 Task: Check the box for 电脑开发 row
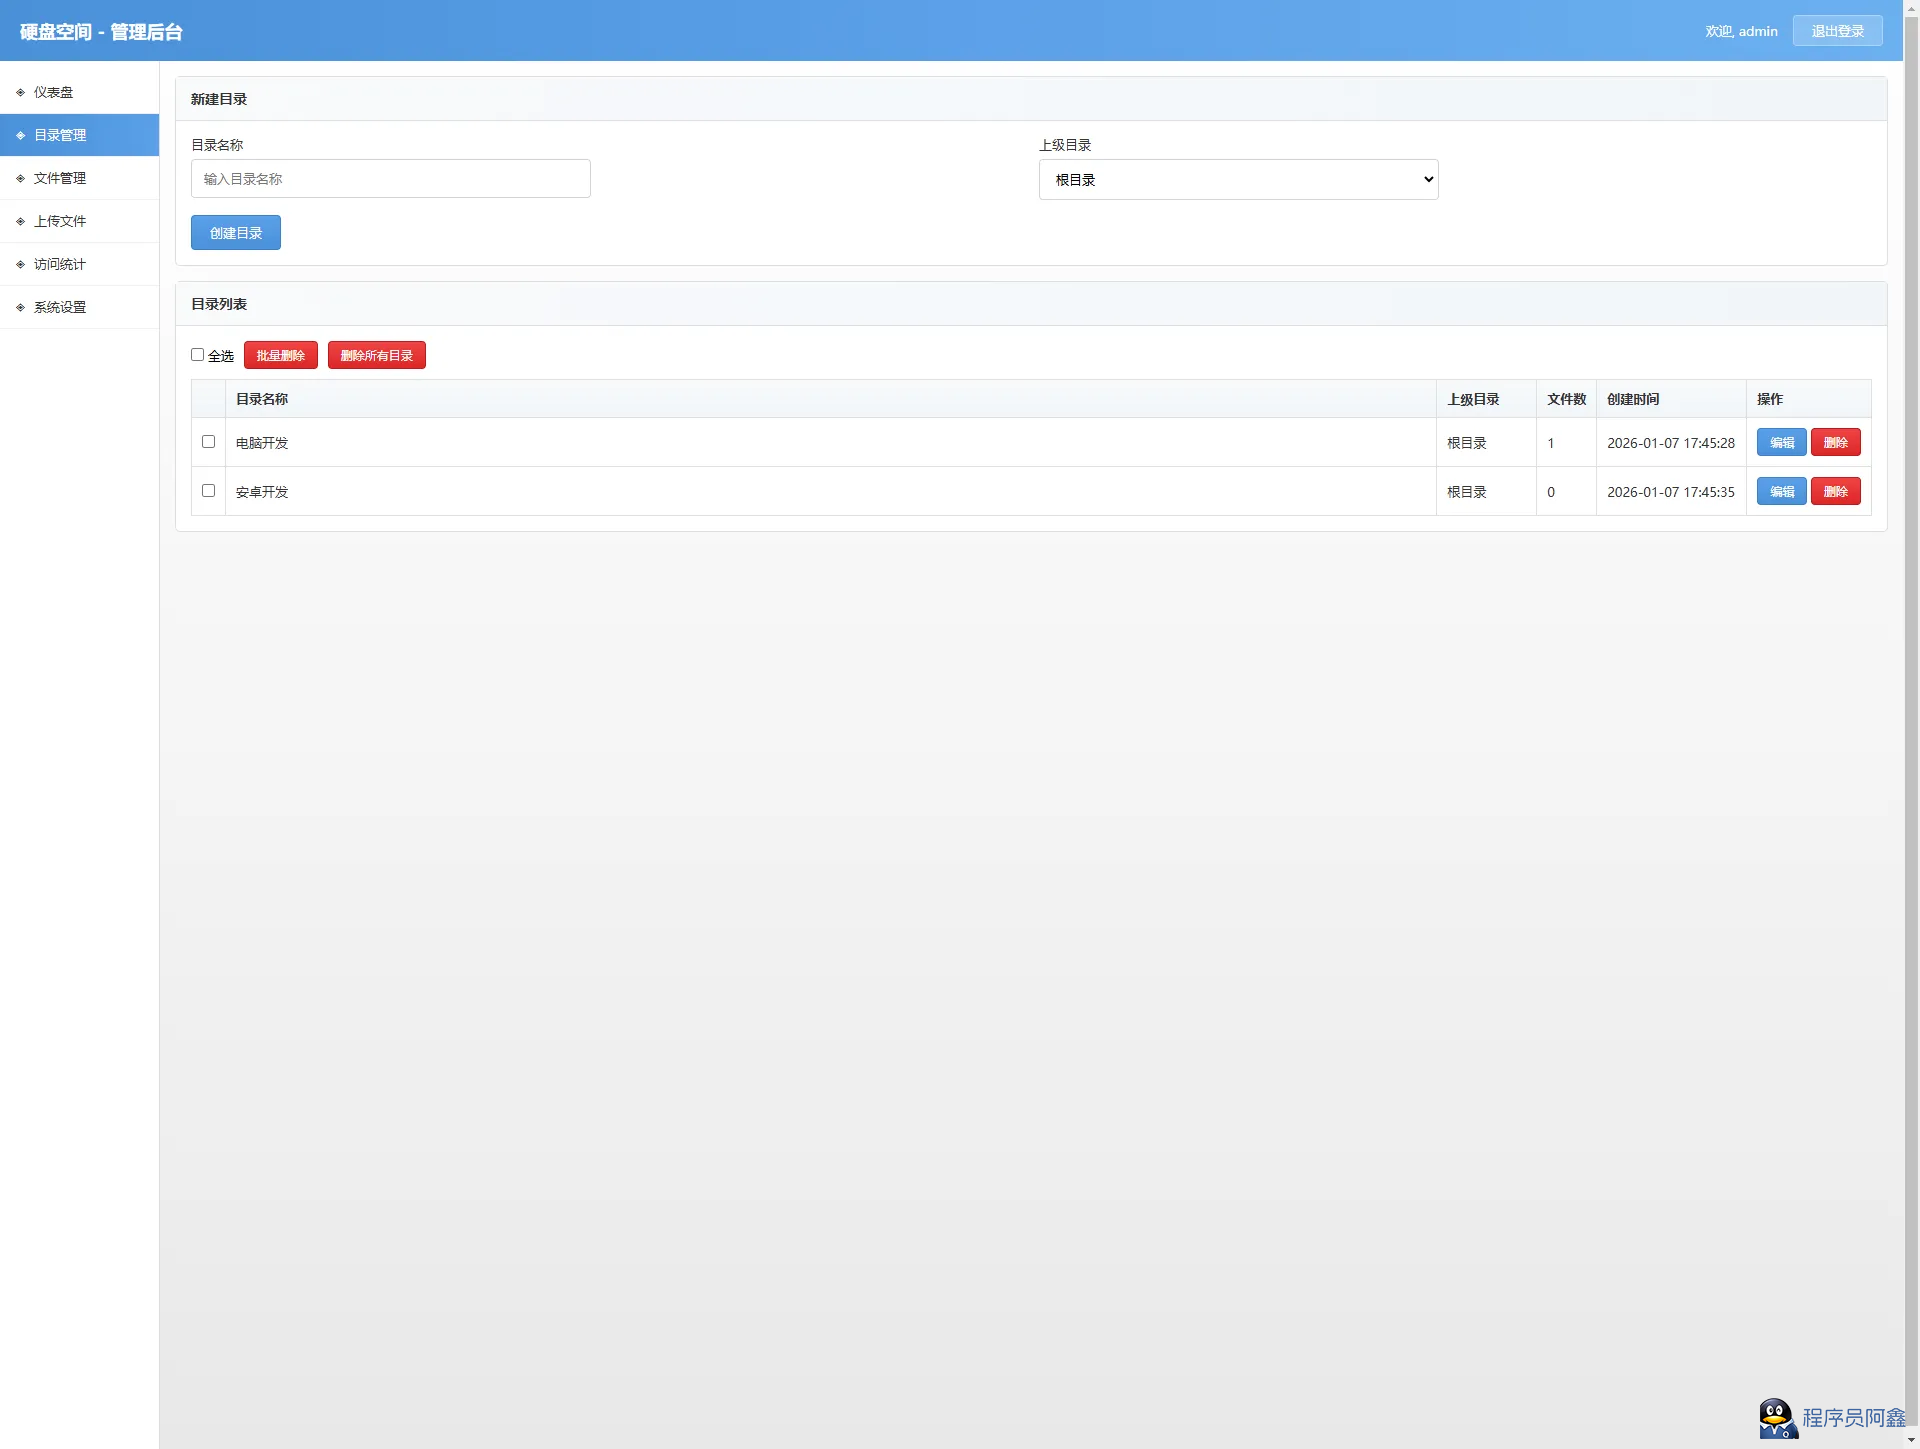coord(208,442)
